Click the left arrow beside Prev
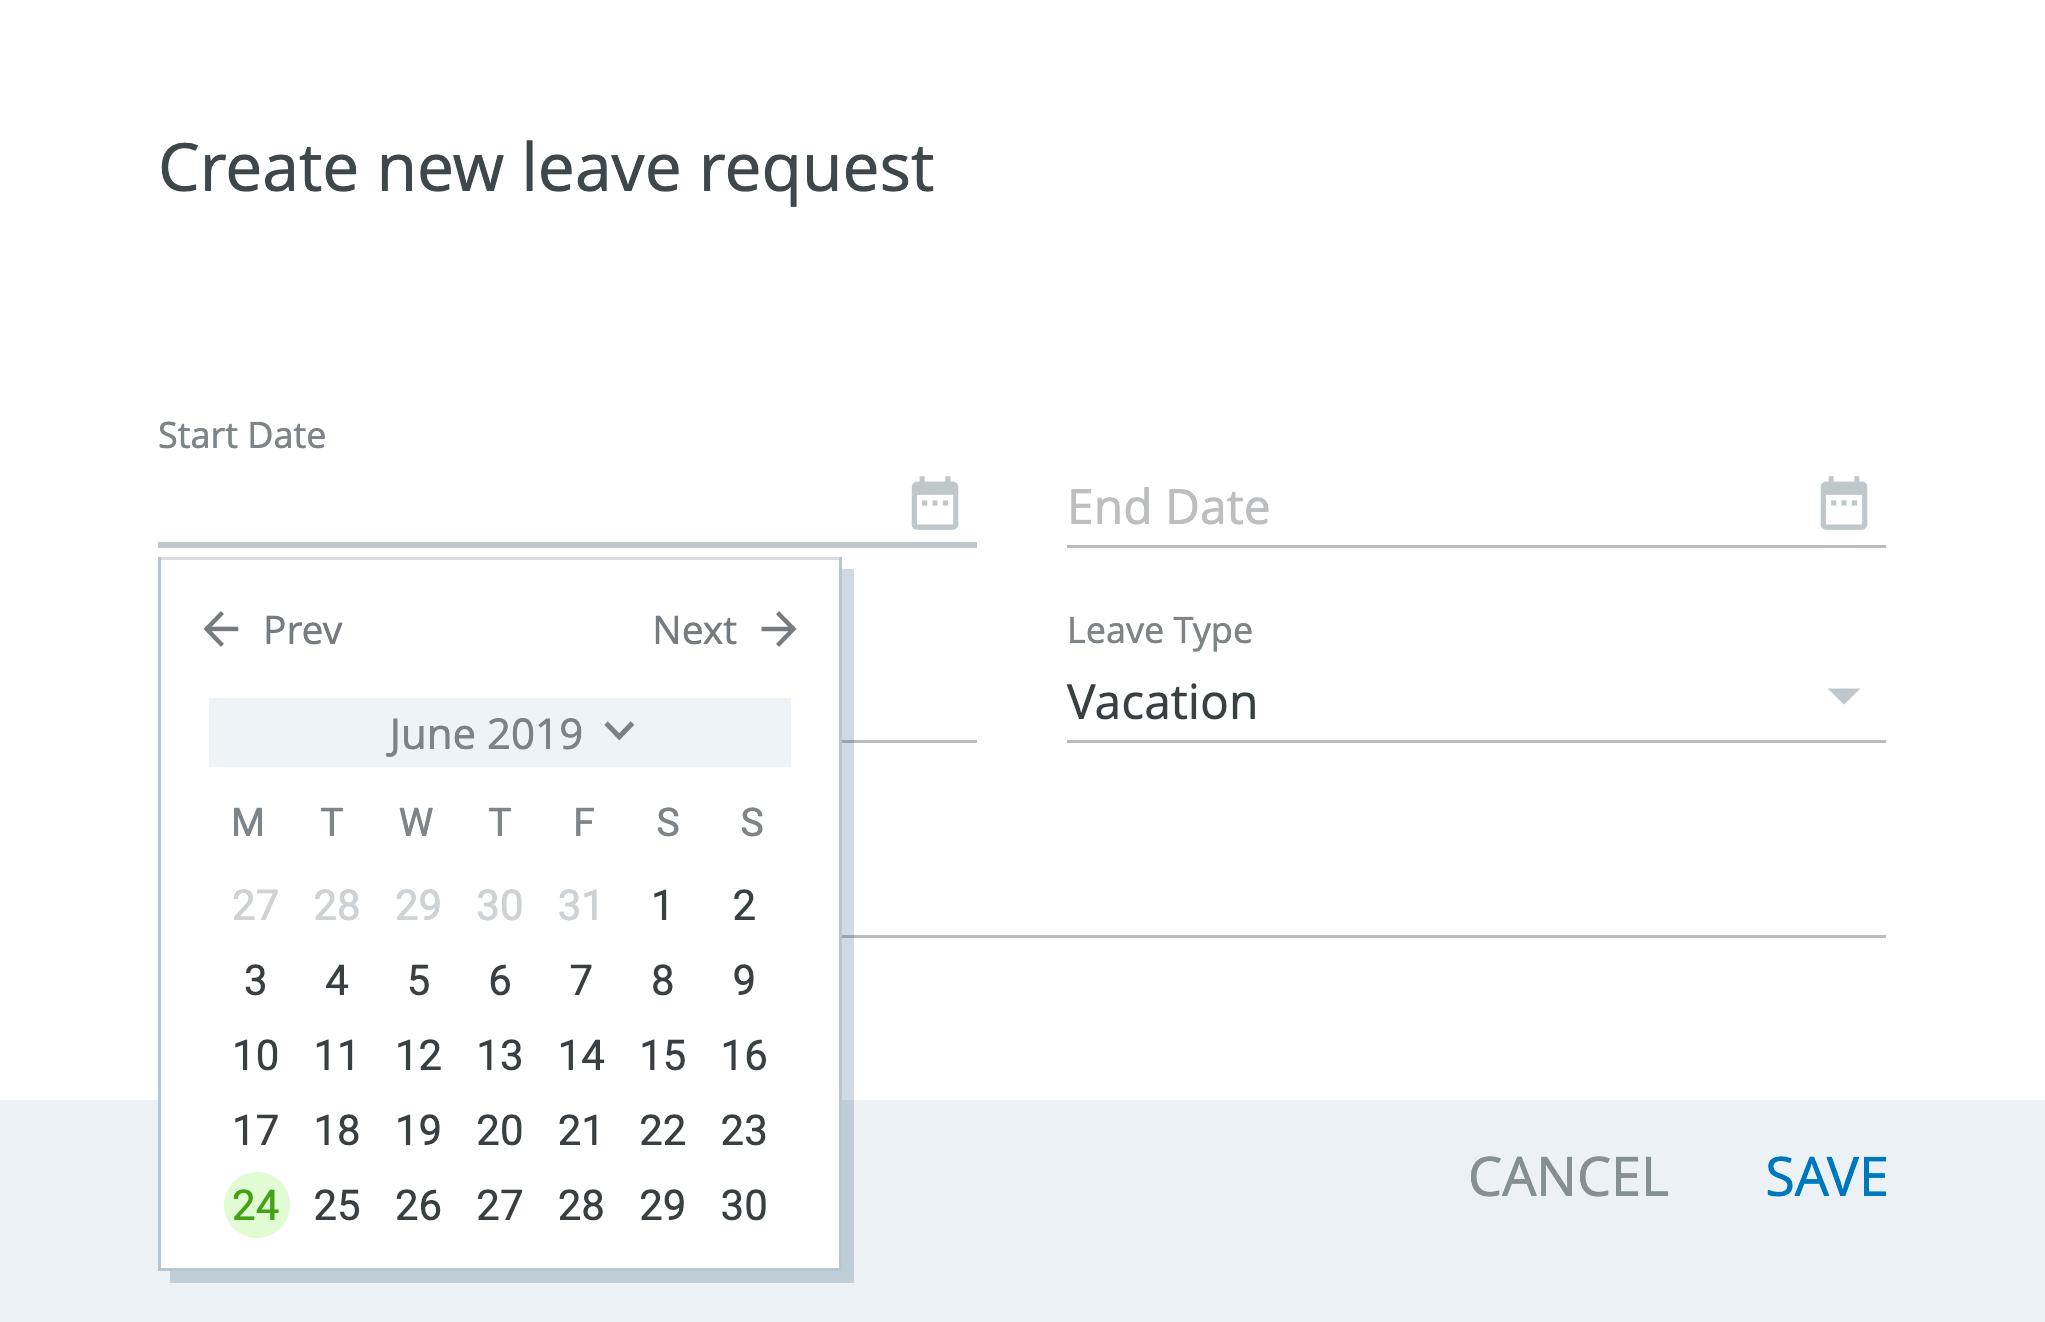2045x1322 pixels. point(222,629)
